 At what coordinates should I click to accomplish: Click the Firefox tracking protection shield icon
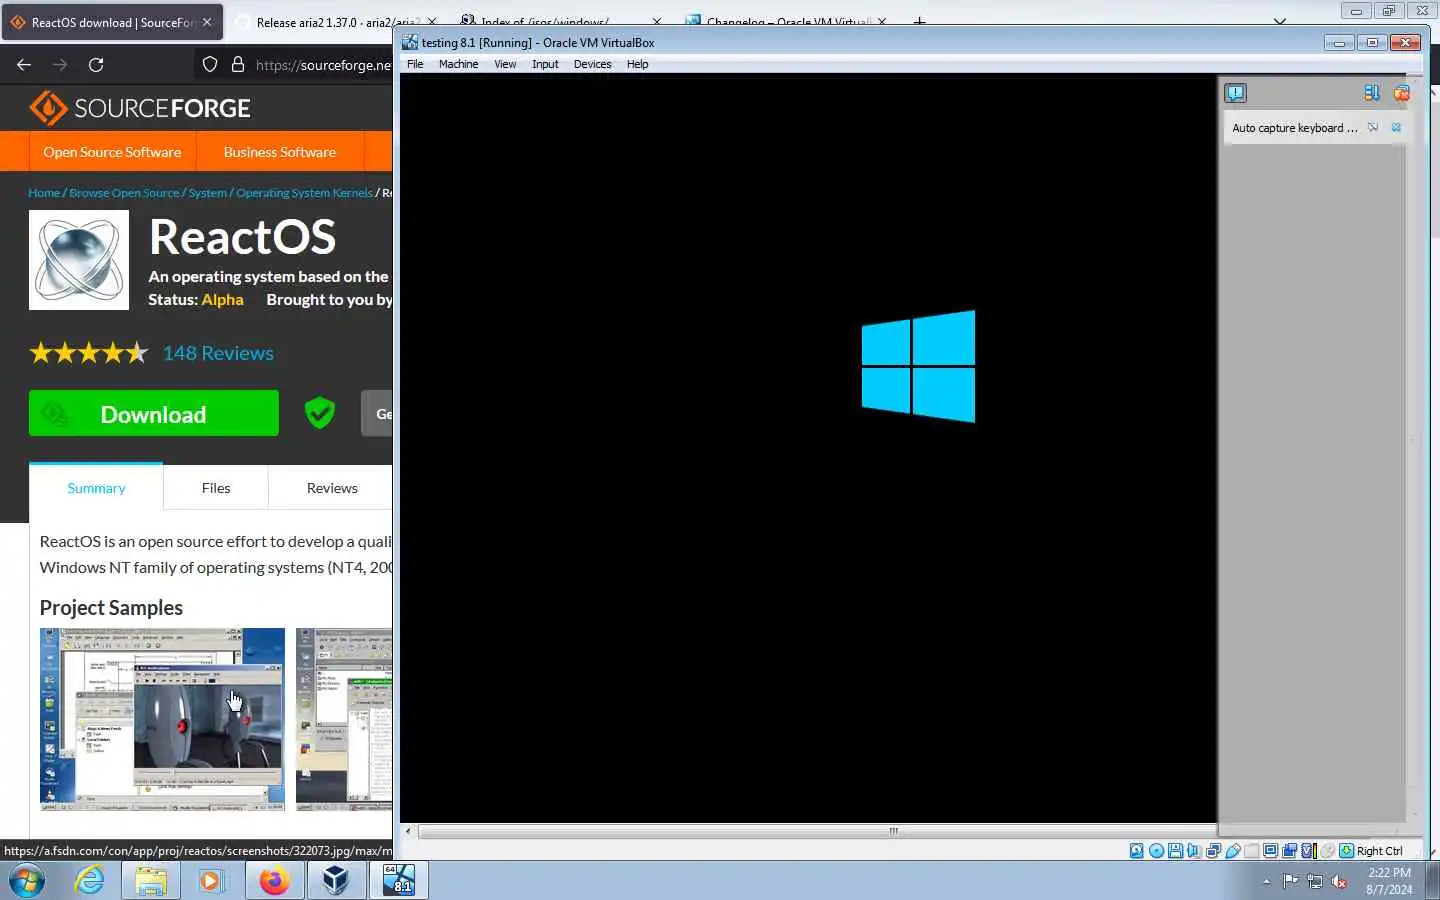[210, 64]
